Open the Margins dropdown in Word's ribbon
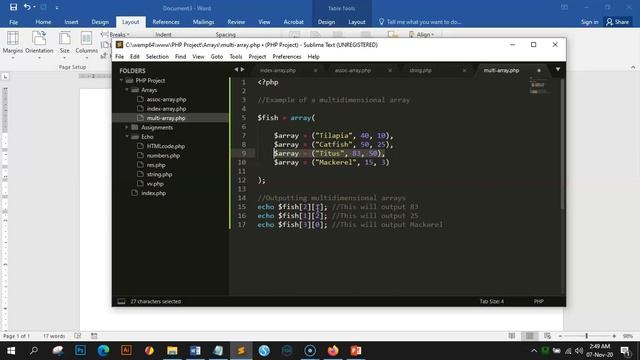640x360 pixels. pos(13,45)
